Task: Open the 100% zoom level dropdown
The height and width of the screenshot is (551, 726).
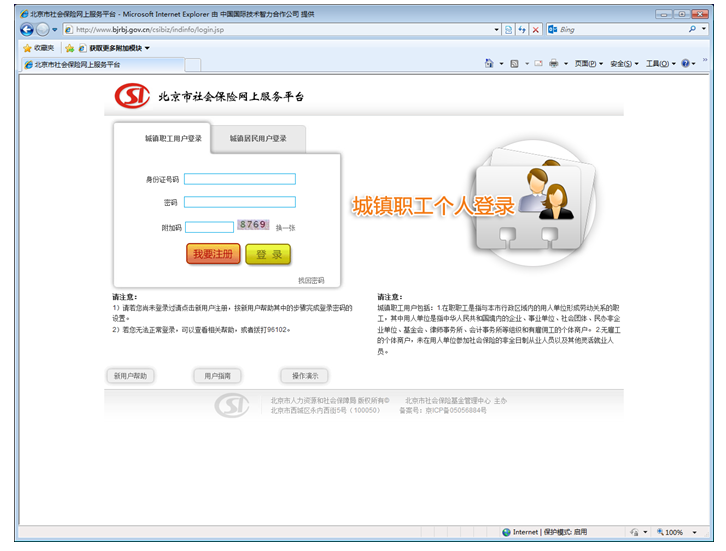Action: pyautogui.click(x=693, y=532)
